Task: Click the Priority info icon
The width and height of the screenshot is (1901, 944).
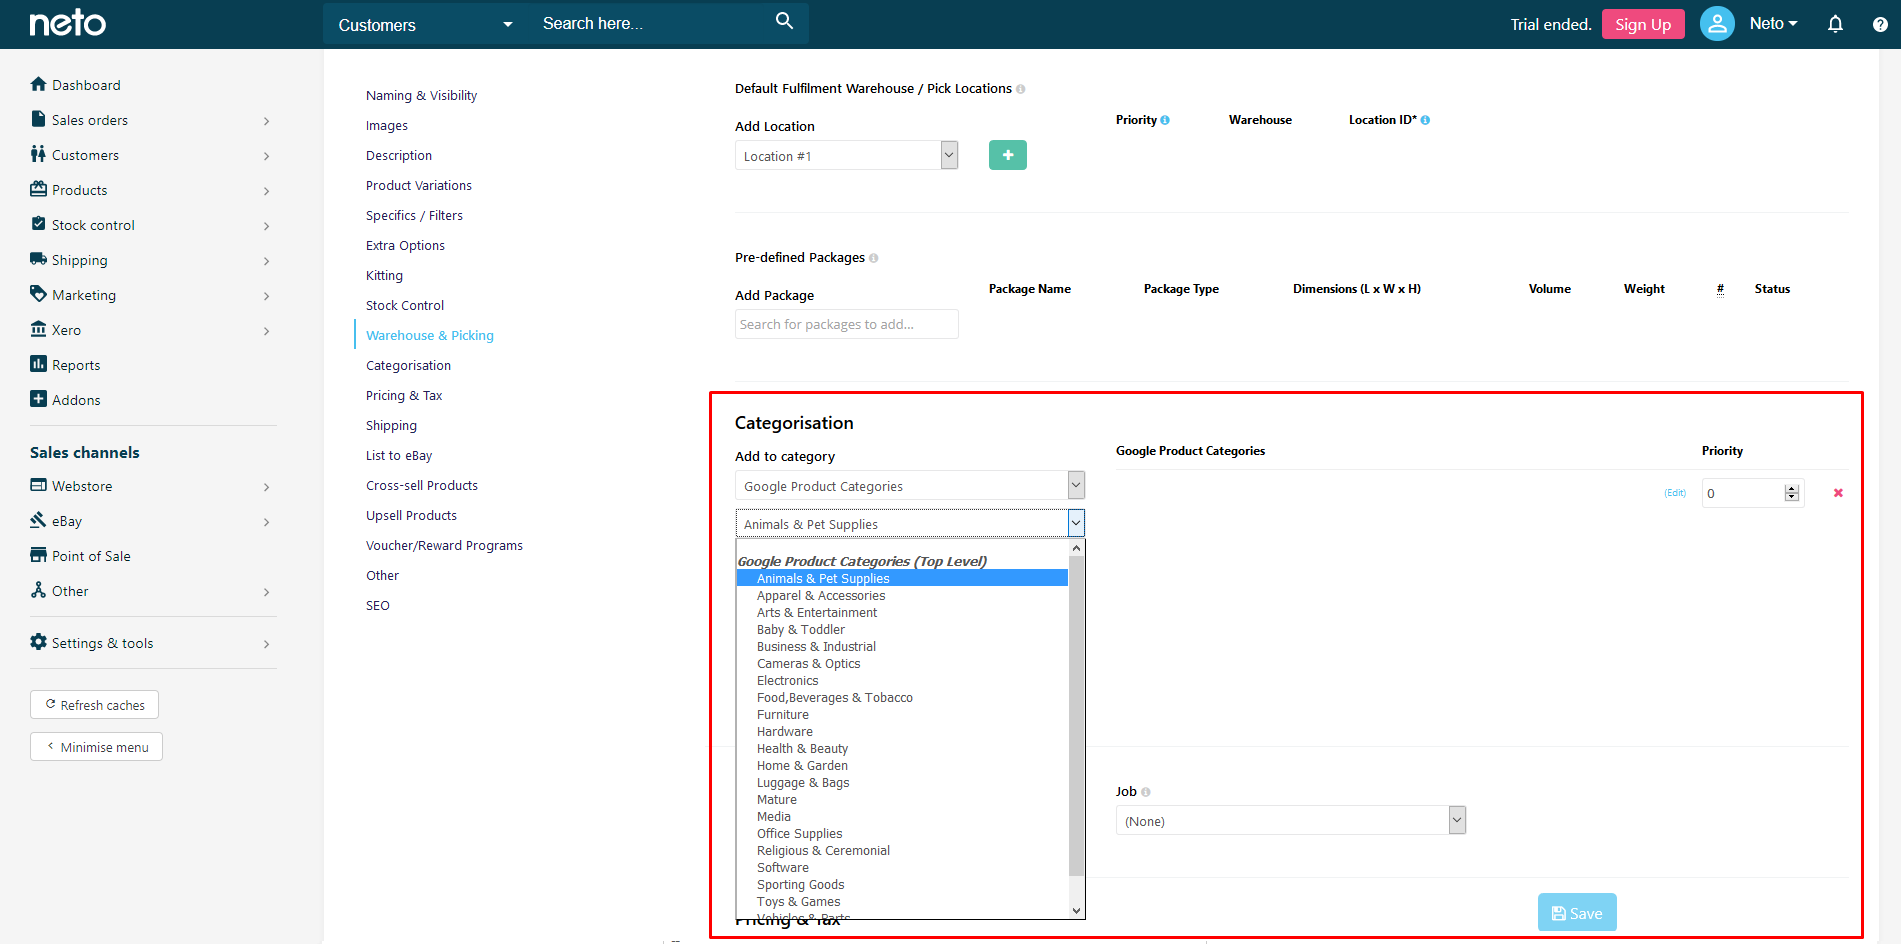Action: (1165, 120)
